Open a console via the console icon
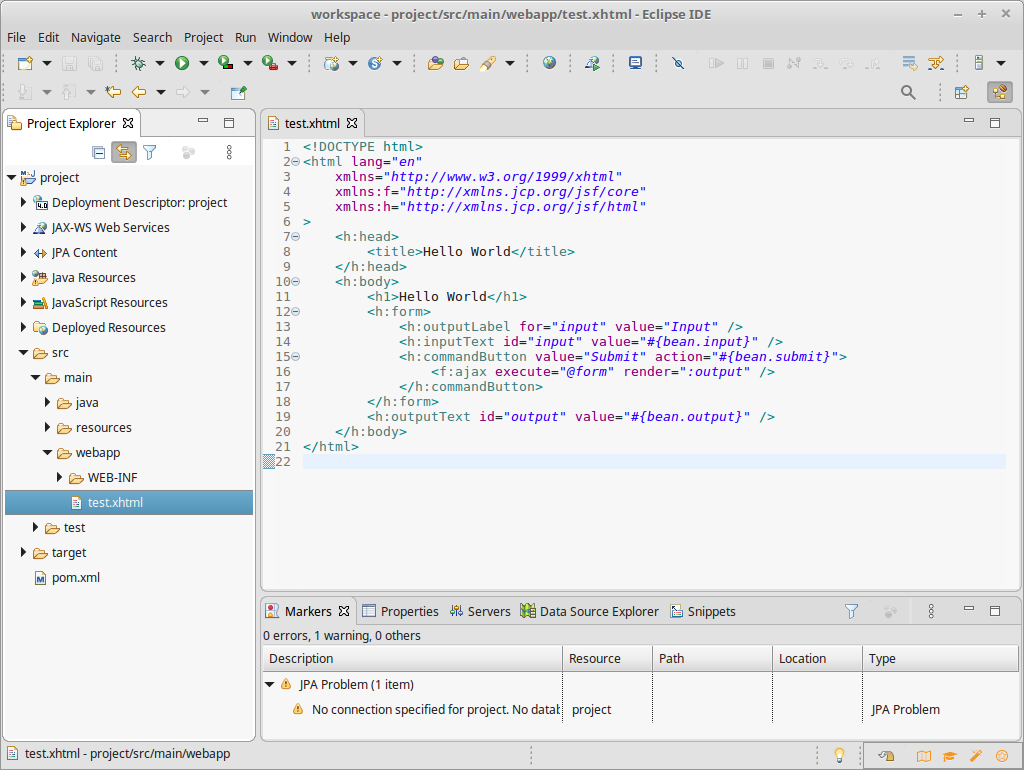Viewport: 1024px width, 770px height. (635, 62)
